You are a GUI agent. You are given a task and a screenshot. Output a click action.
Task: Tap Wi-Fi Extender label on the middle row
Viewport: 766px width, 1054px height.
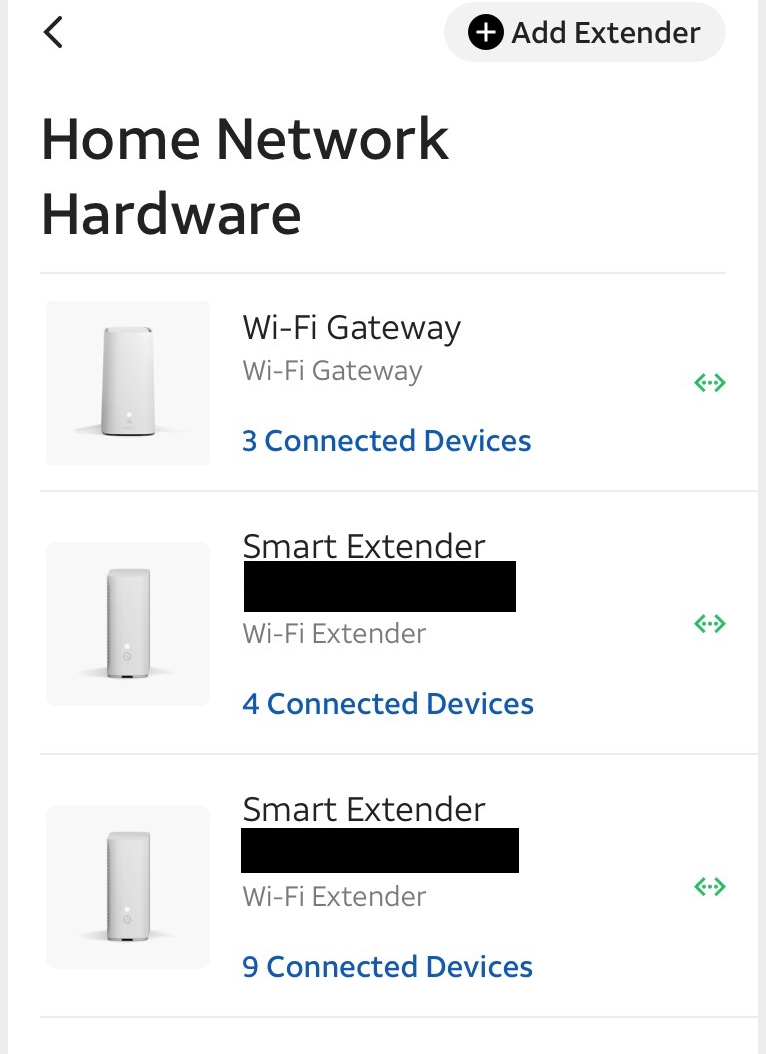(x=334, y=633)
